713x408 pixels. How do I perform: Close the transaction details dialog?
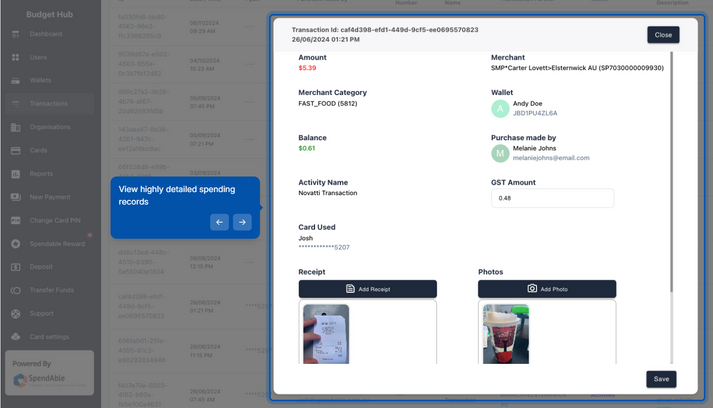point(663,35)
